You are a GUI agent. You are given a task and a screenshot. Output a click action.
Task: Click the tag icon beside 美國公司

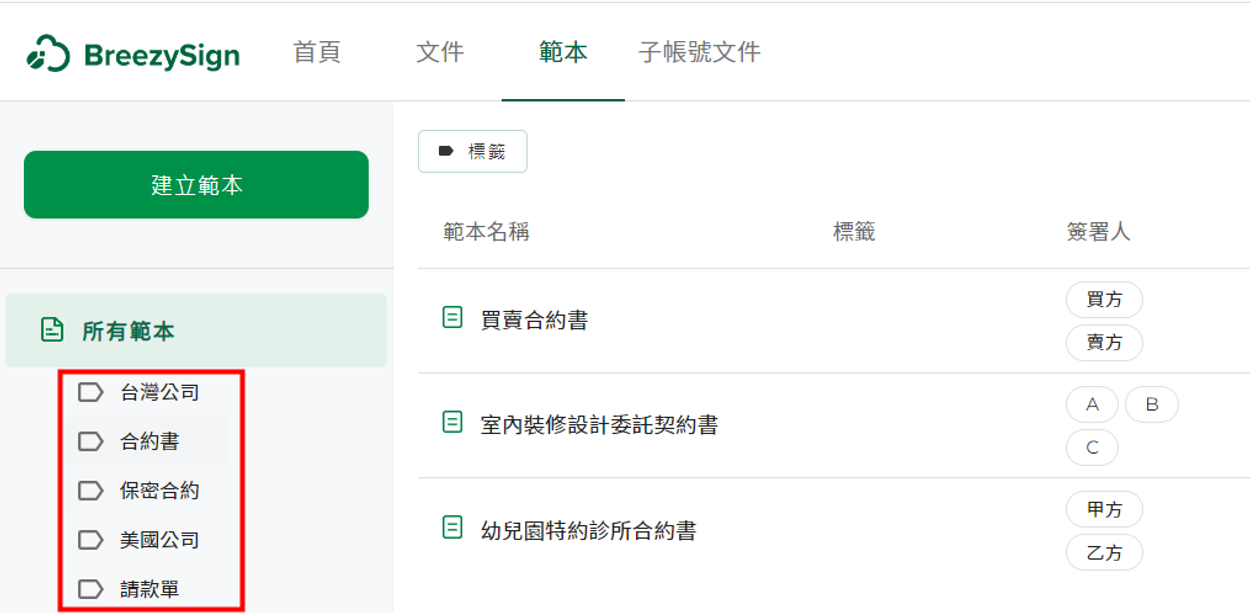[91, 540]
